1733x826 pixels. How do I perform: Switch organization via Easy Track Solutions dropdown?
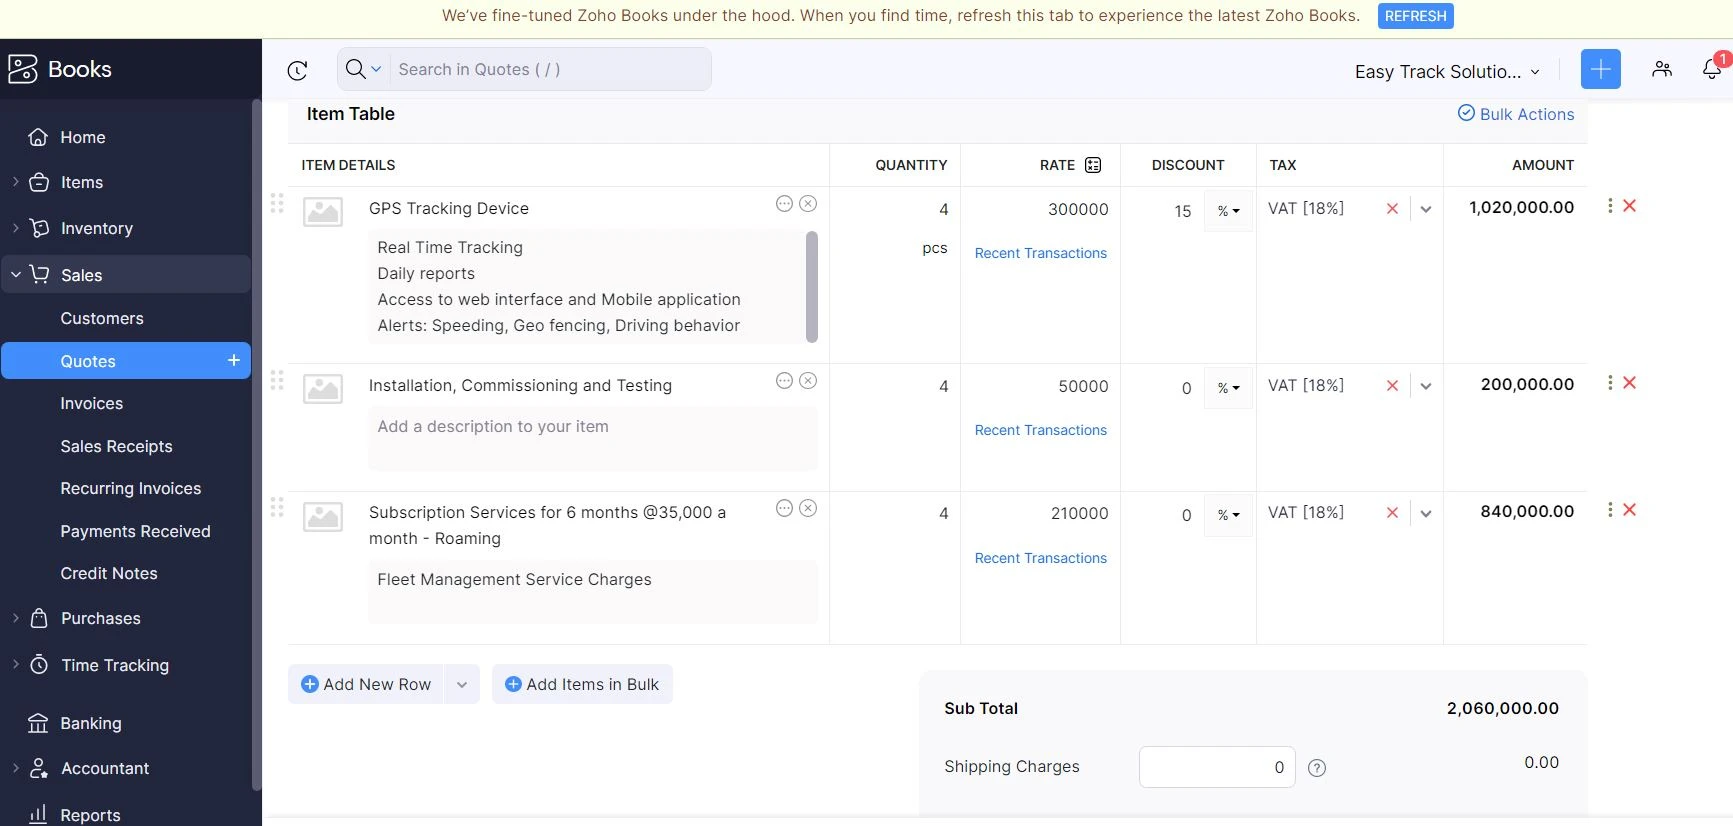[1446, 72]
